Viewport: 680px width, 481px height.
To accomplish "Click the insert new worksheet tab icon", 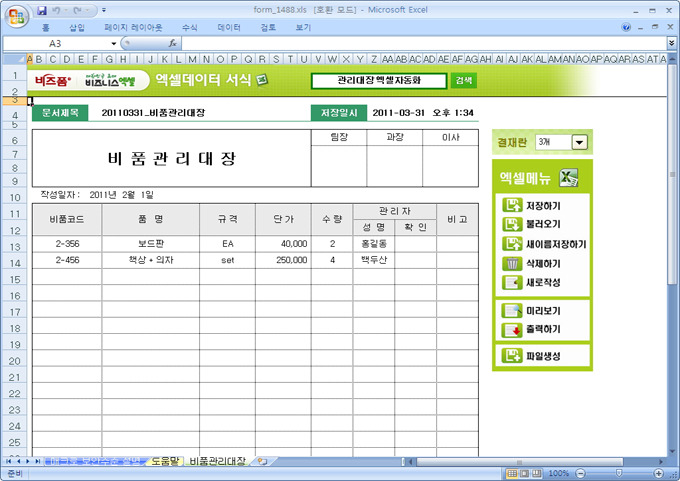I will click(262, 461).
